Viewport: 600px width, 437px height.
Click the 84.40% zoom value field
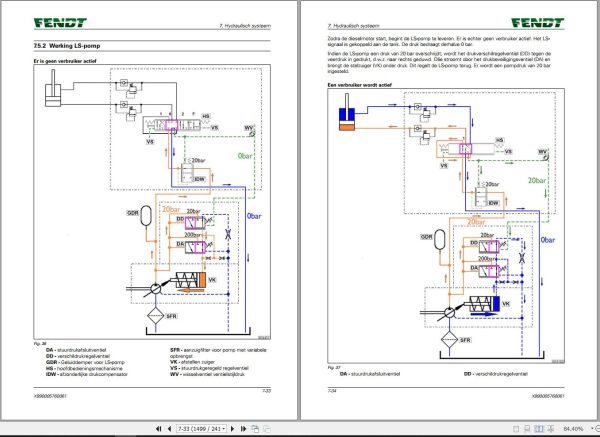click(x=573, y=429)
